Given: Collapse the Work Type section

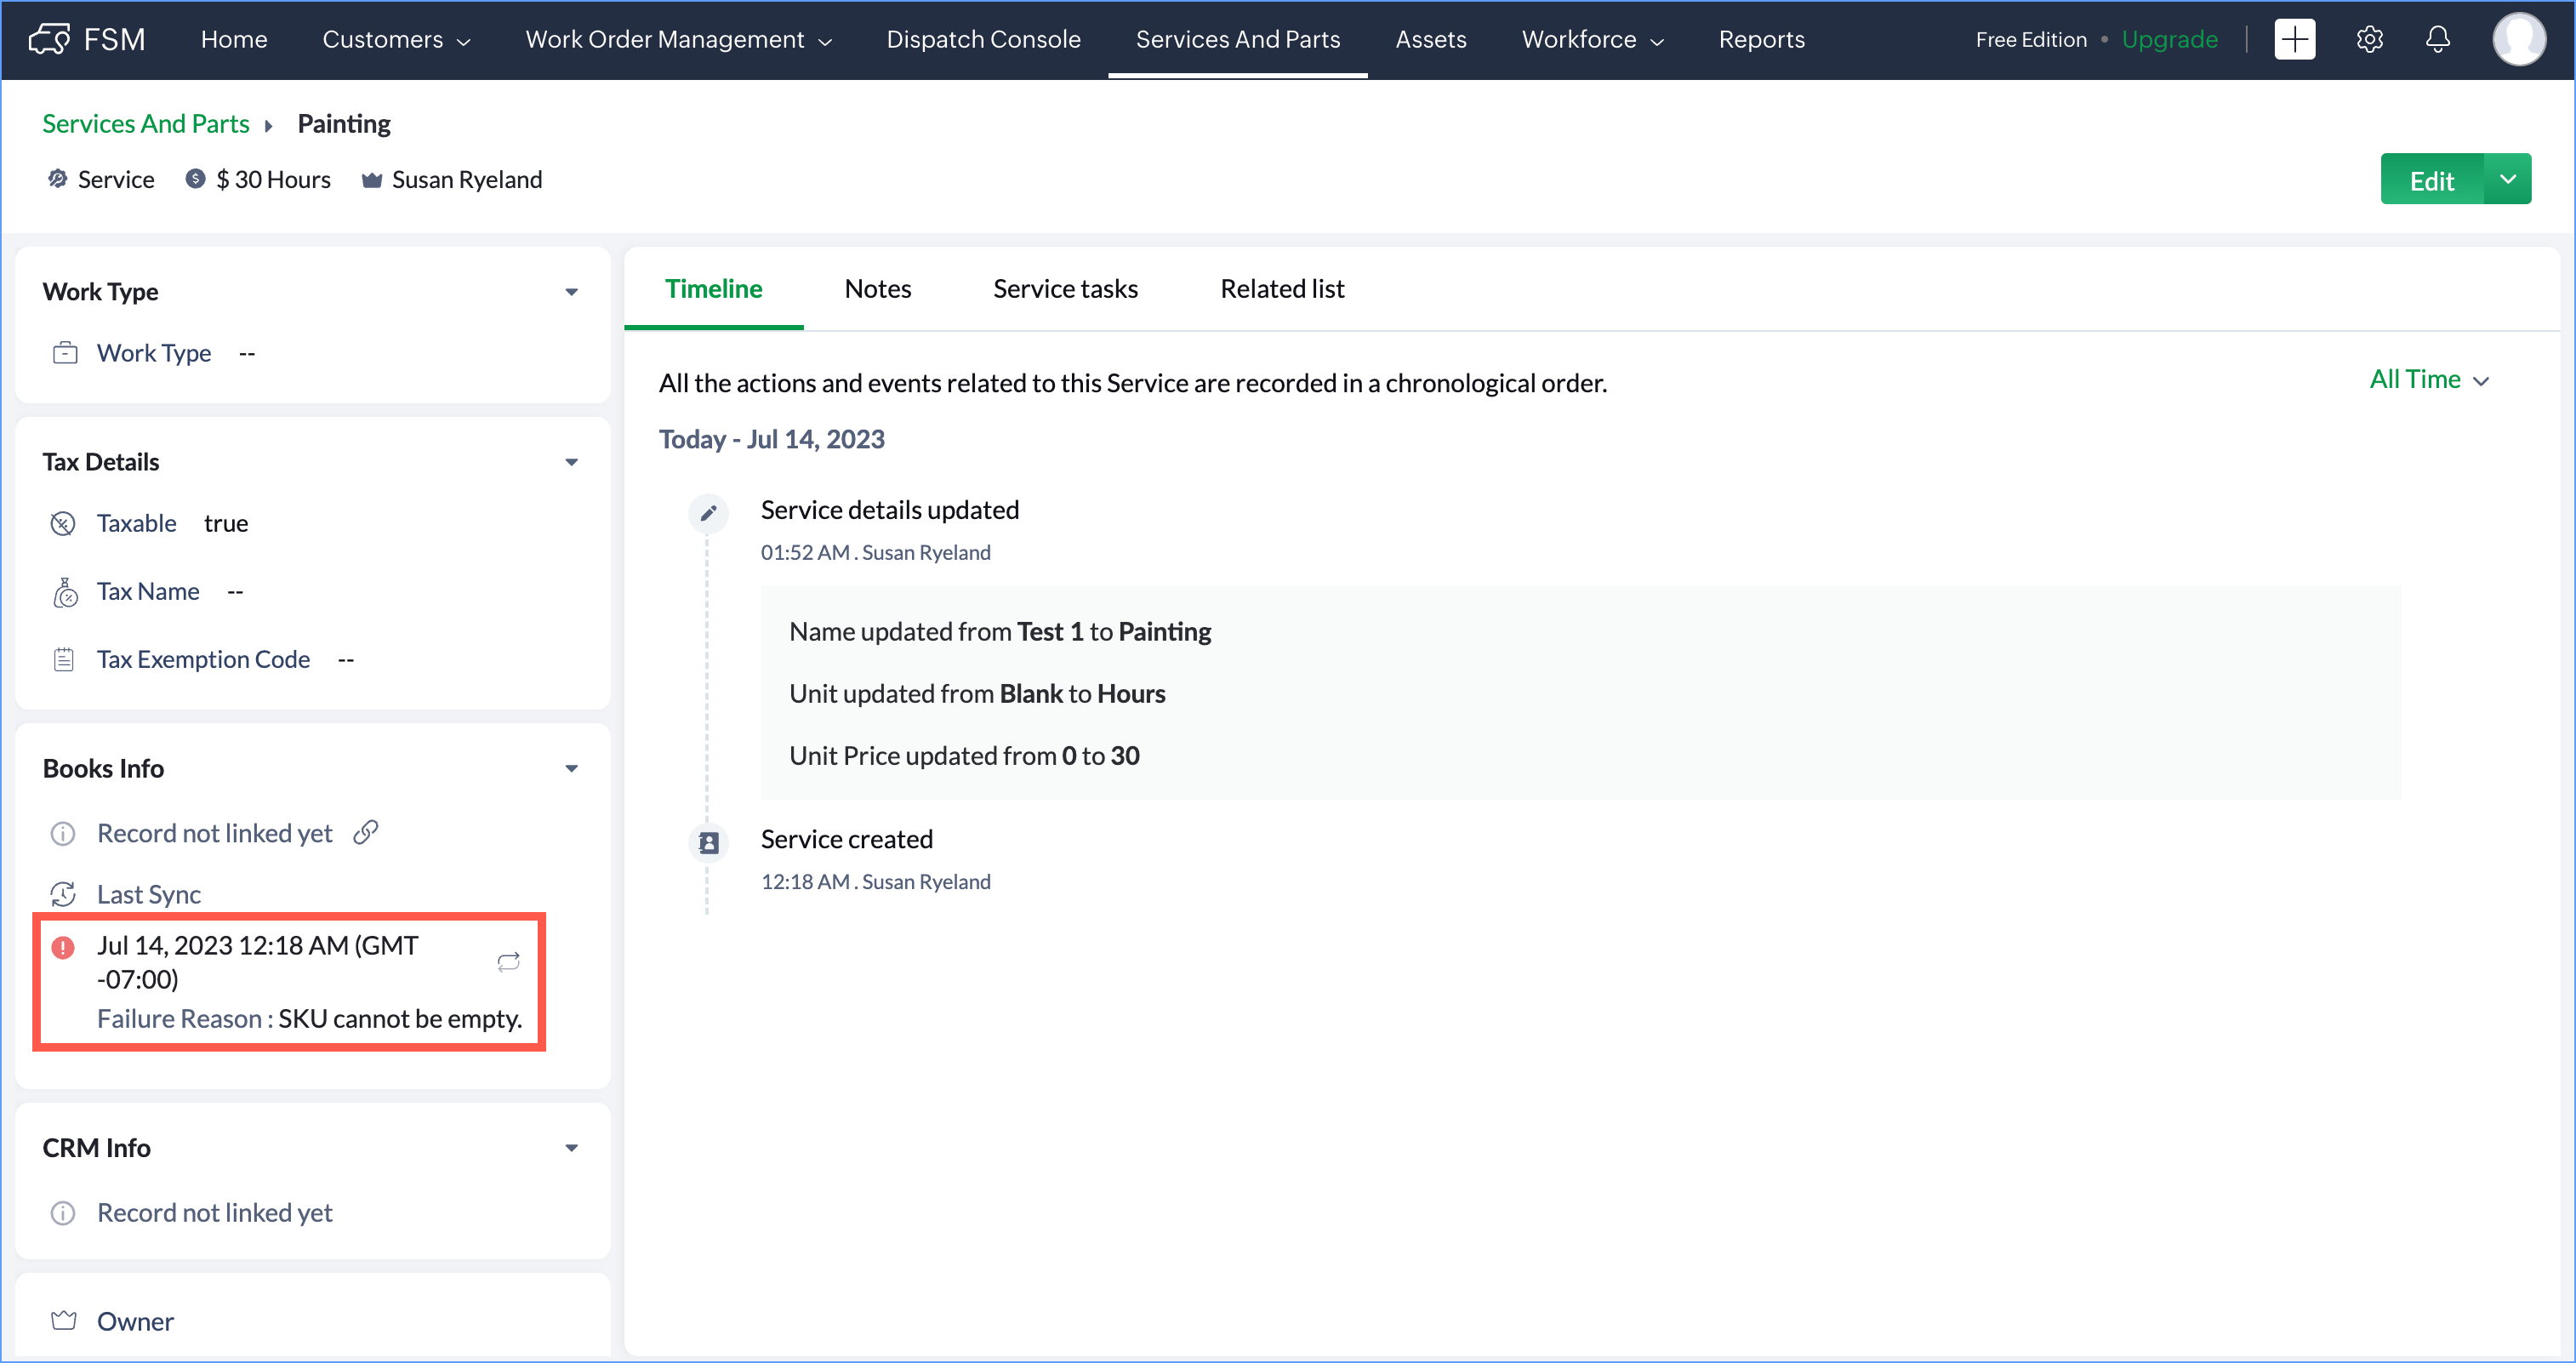Looking at the screenshot, I should (571, 292).
